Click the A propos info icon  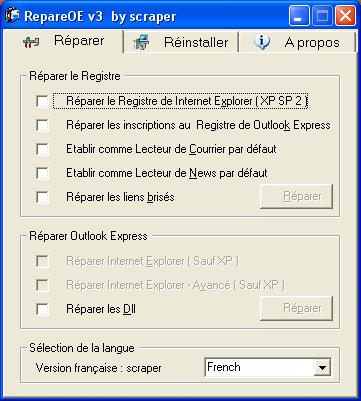click(x=262, y=42)
